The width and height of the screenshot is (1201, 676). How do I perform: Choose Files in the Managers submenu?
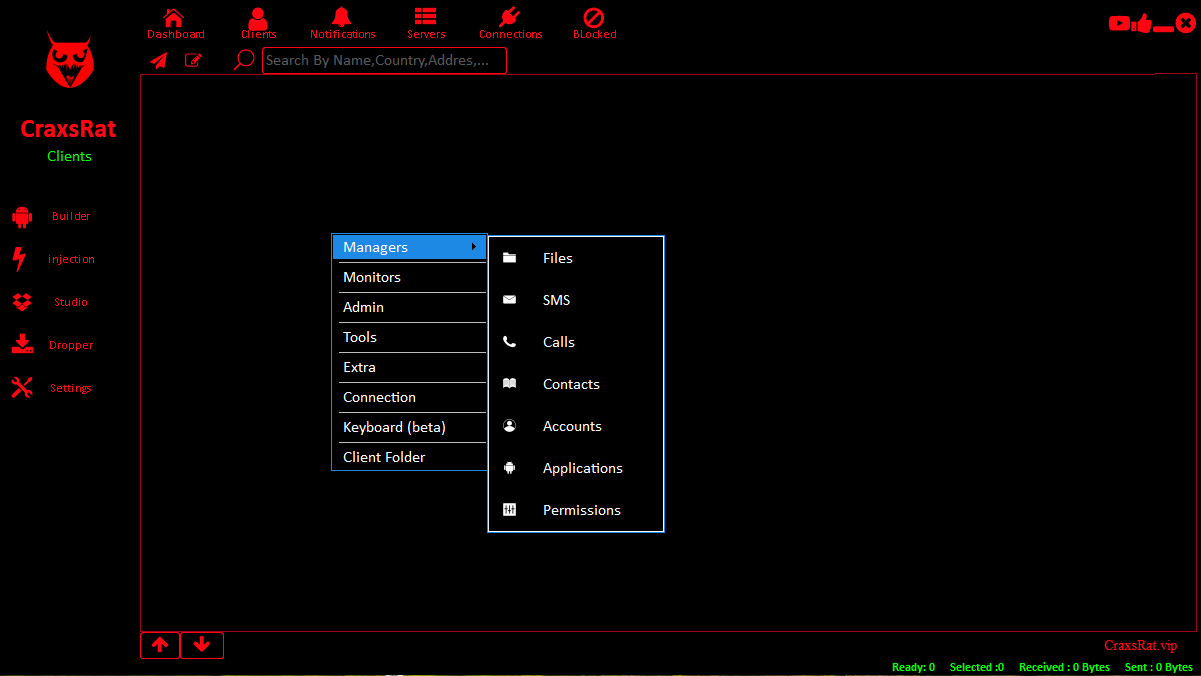point(576,258)
